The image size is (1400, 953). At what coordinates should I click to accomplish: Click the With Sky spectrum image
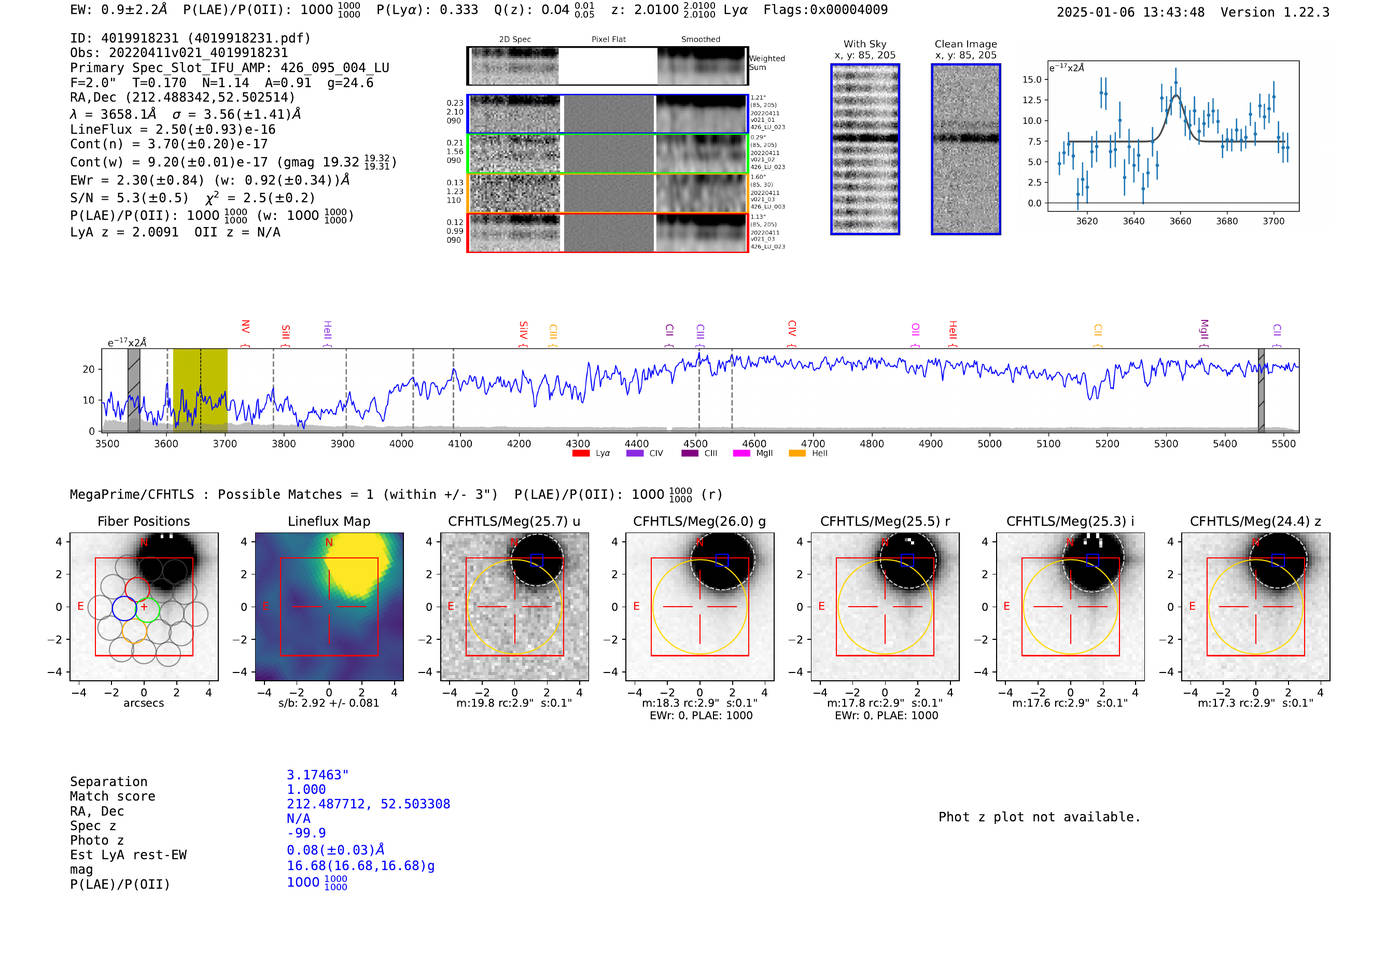pyautogui.click(x=865, y=149)
